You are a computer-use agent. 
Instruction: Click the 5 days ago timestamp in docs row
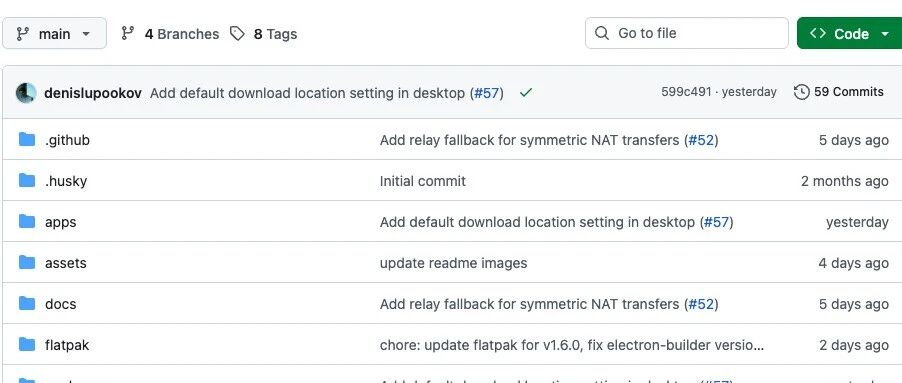854,304
